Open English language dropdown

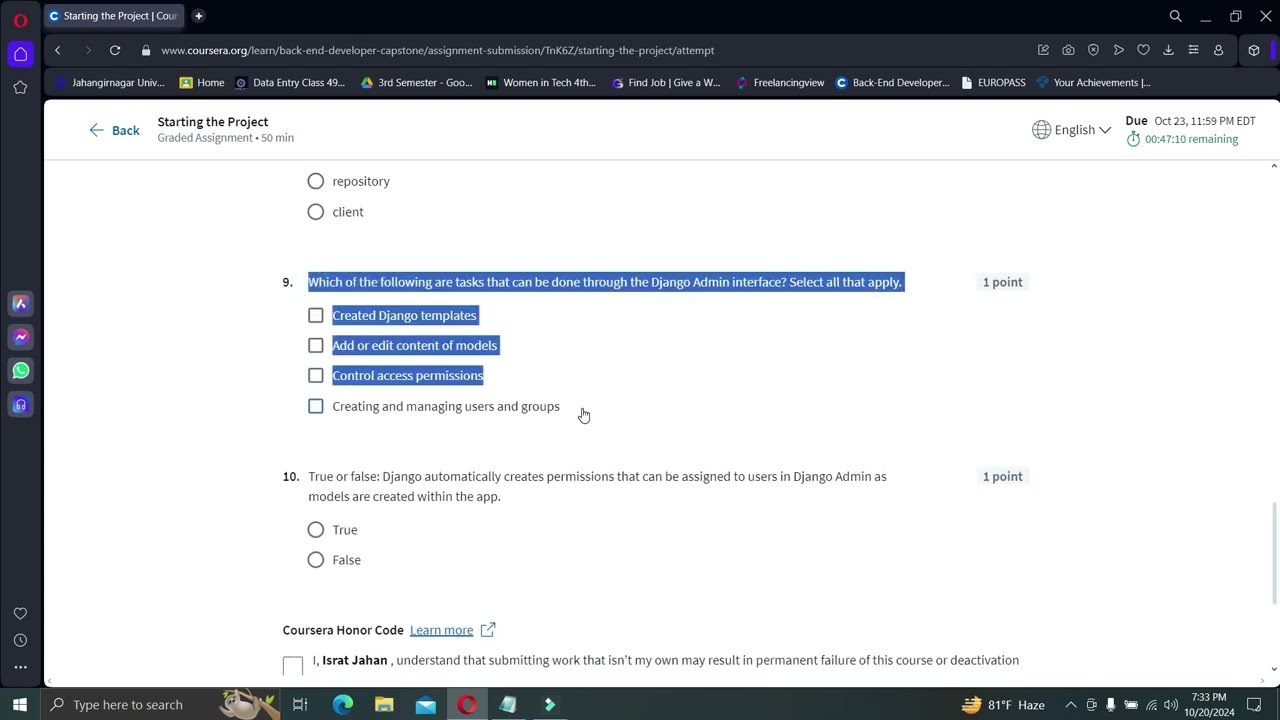1072,130
